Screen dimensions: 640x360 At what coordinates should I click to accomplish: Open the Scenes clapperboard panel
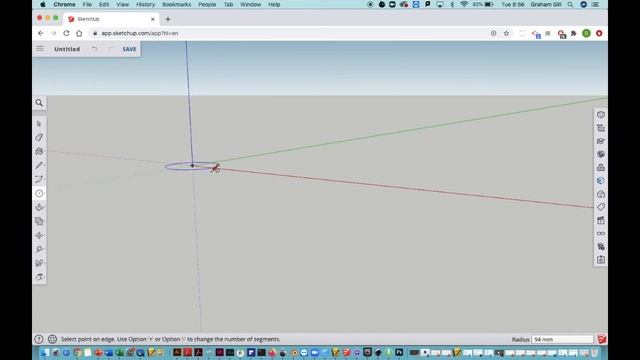pyautogui.click(x=601, y=220)
